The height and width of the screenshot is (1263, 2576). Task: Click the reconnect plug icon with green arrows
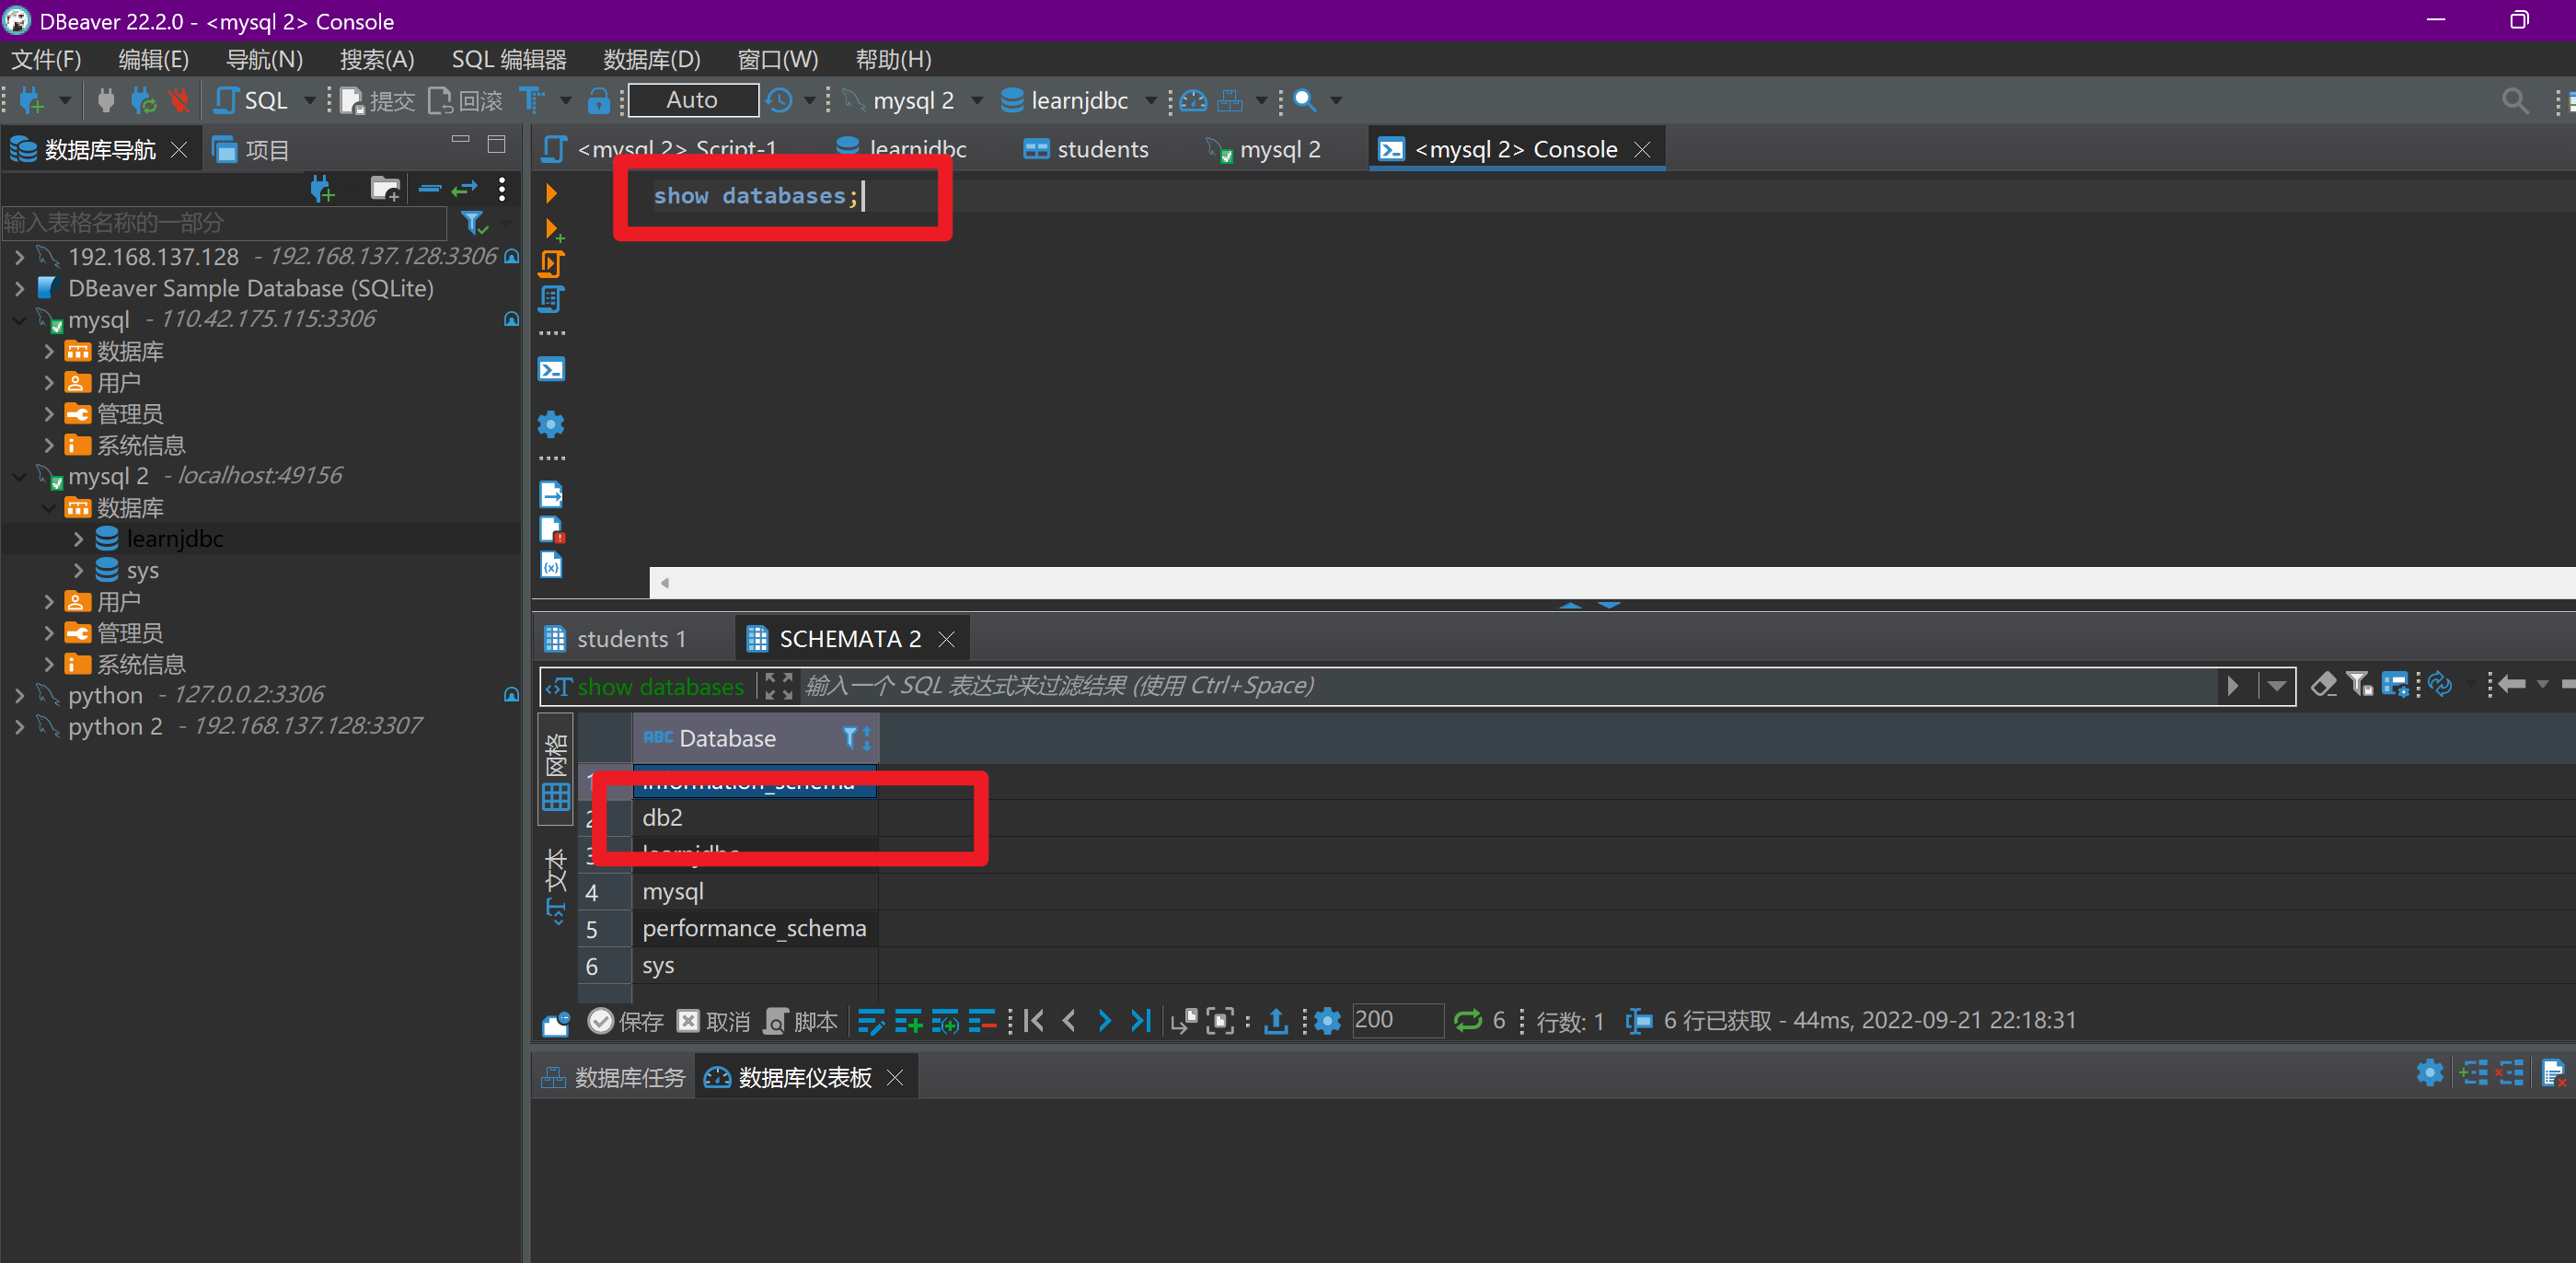[x=143, y=100]
